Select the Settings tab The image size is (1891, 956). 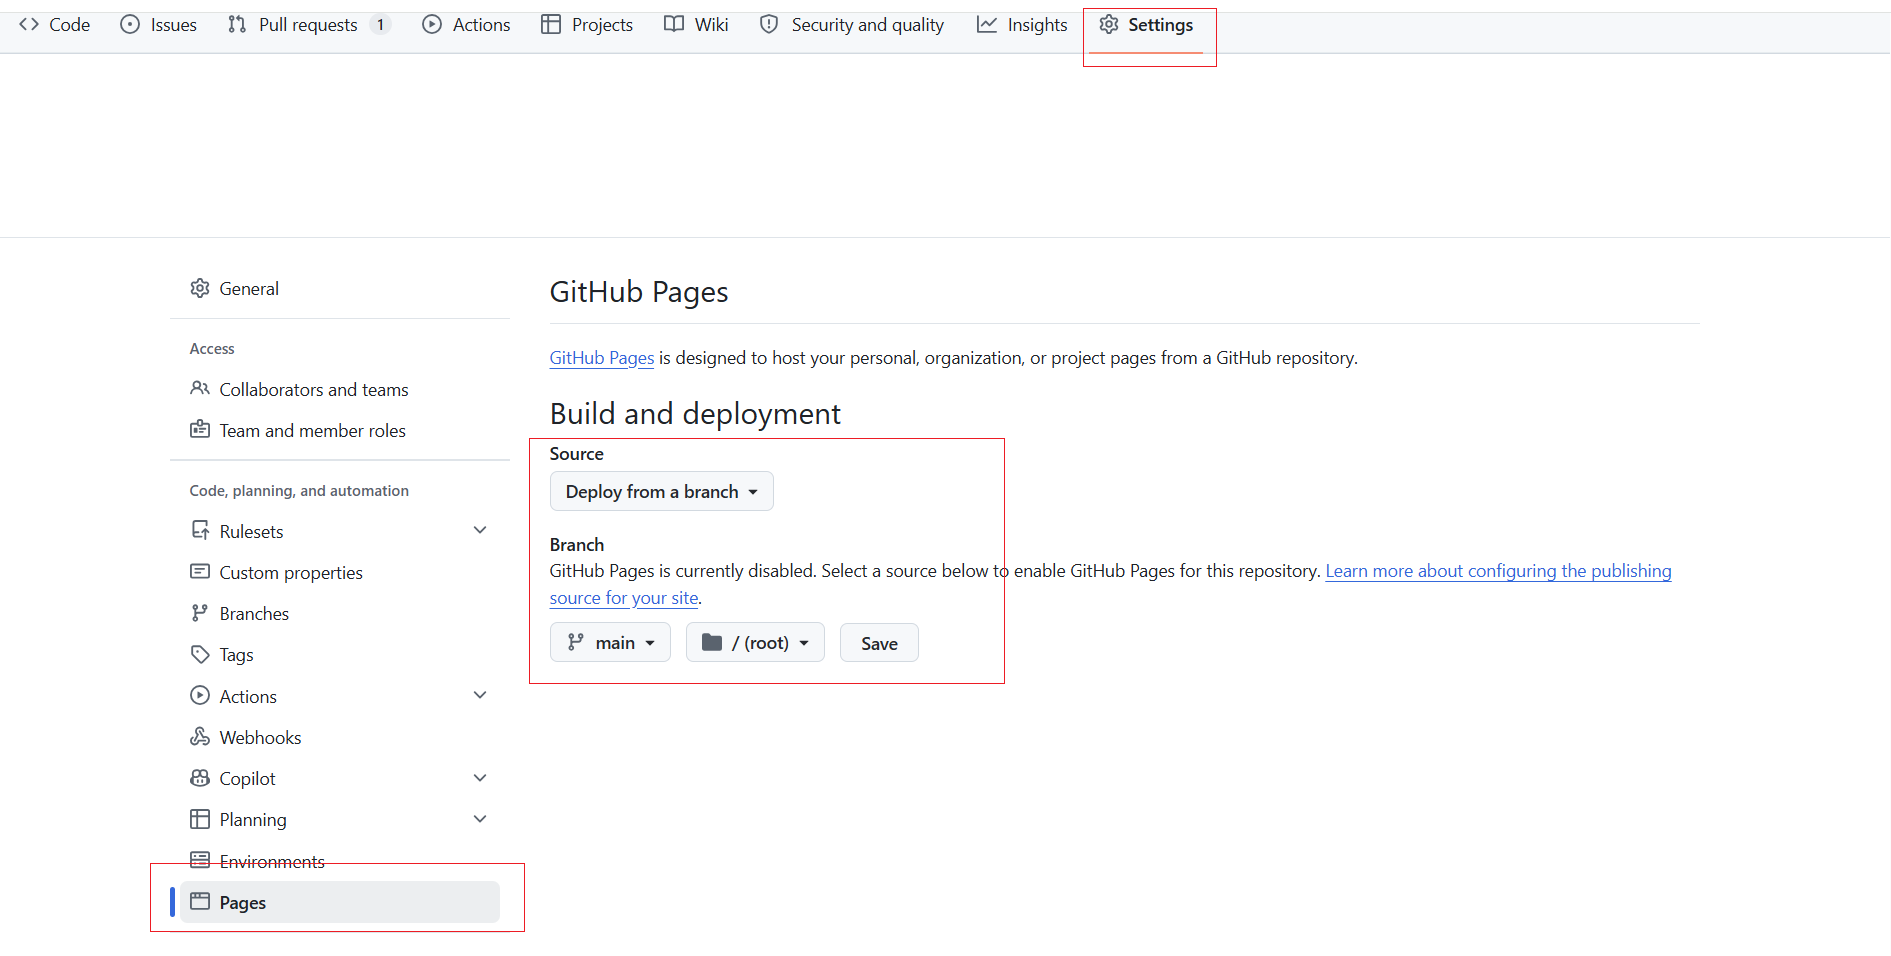pyautogui.click(x=1147, y=25)
